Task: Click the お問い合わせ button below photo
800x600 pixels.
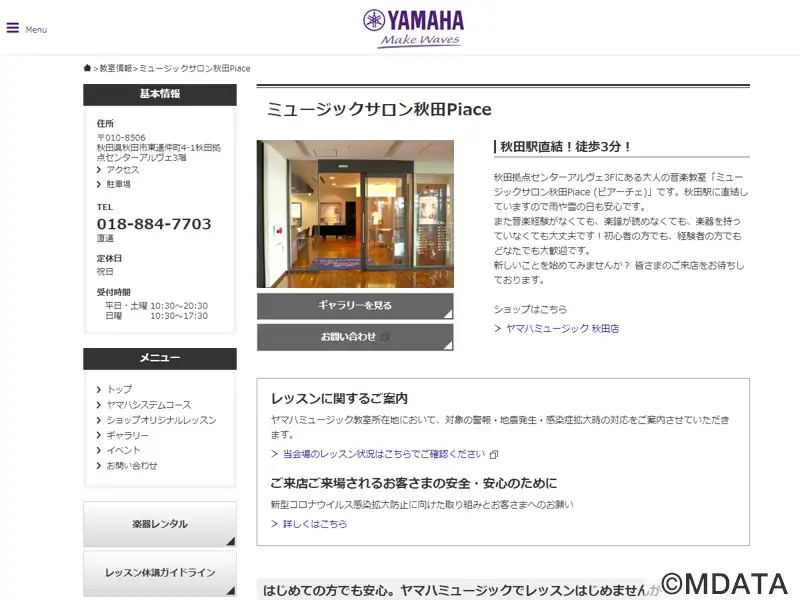Action: [355, 337]
